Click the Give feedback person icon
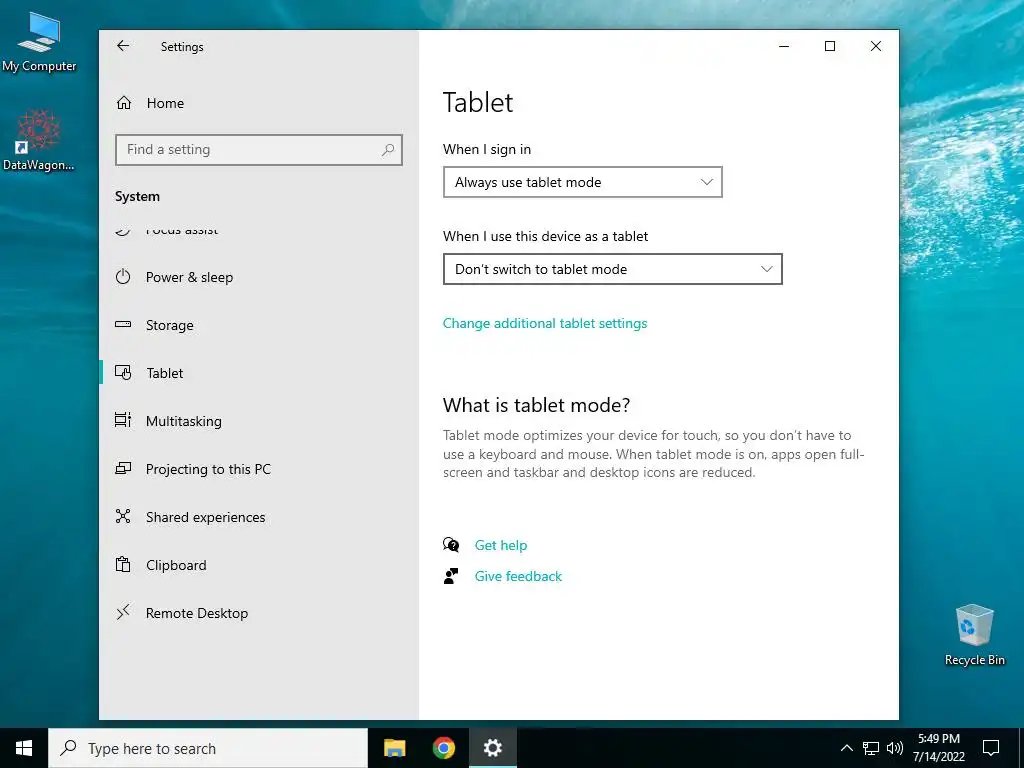The image size is (1024, 768). [x=451, y=576]
